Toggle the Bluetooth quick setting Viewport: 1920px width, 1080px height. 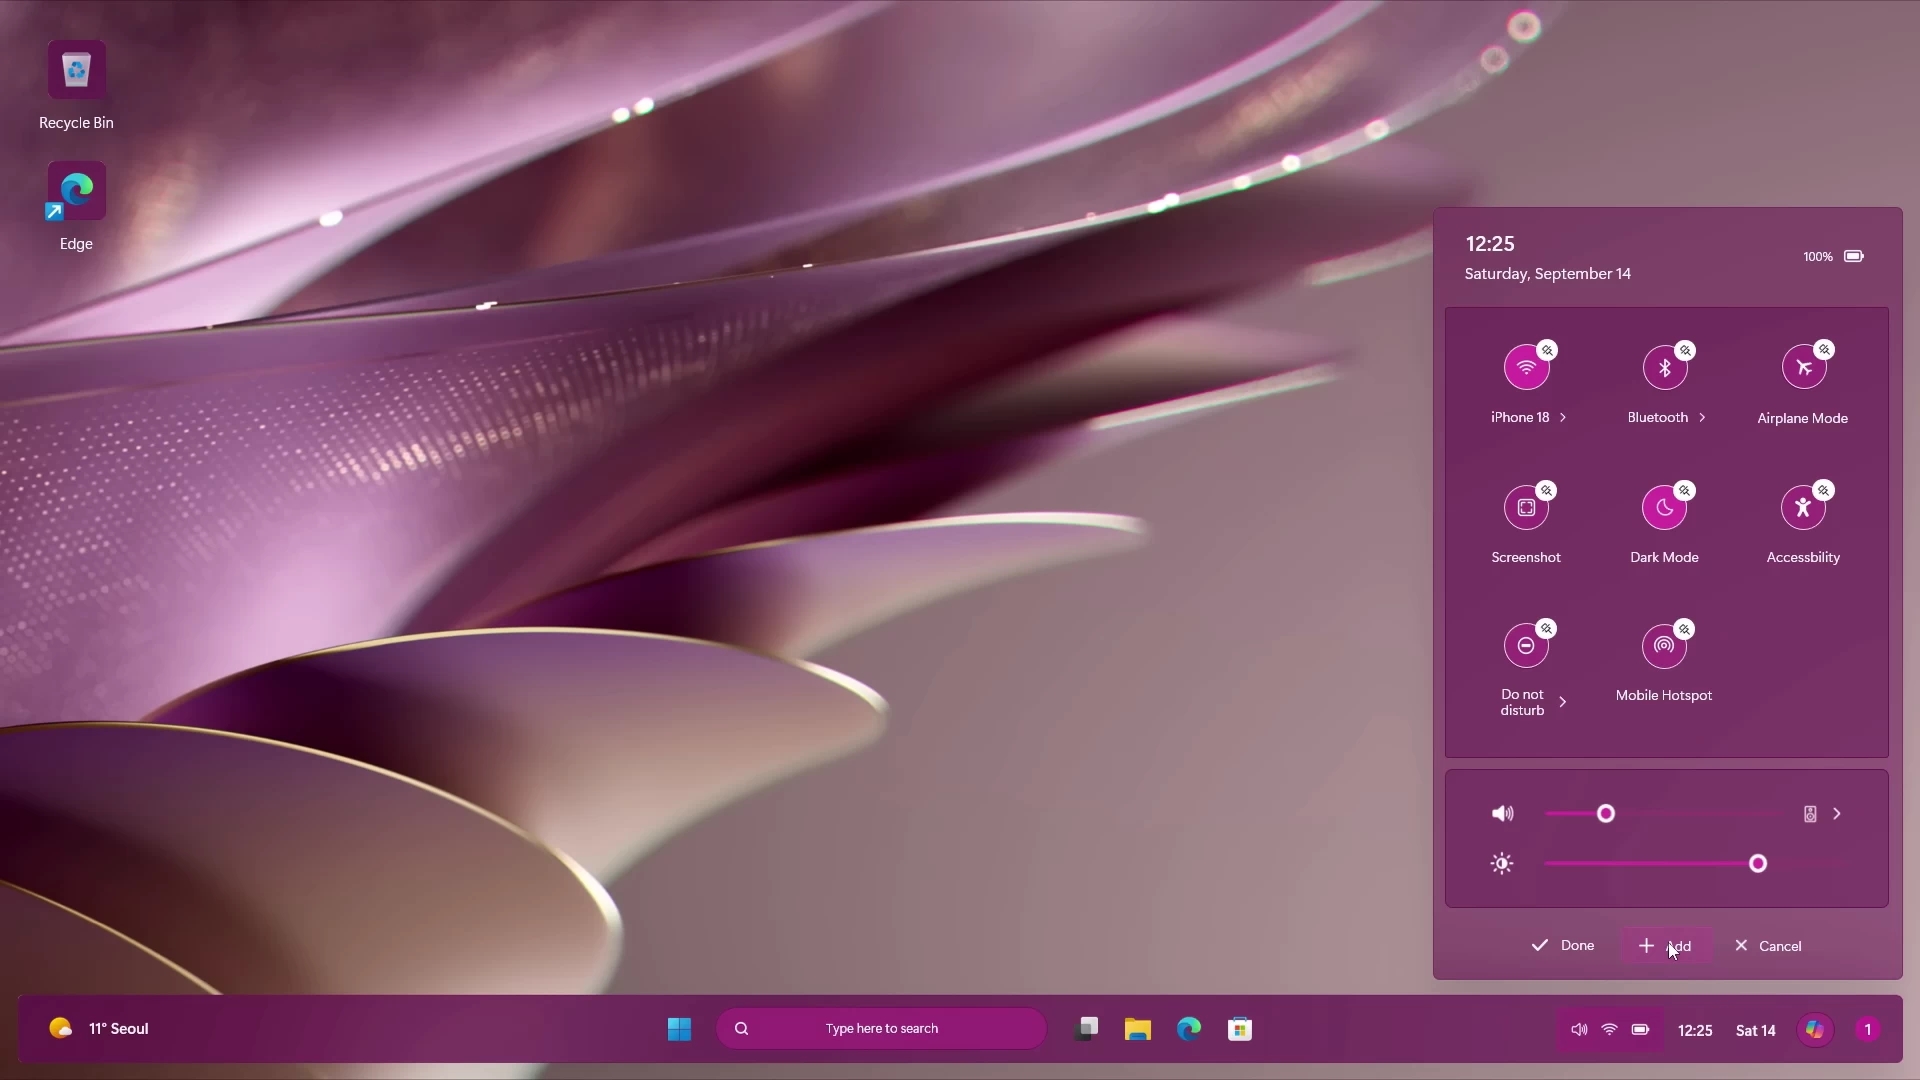click(x=1664, y=367)
